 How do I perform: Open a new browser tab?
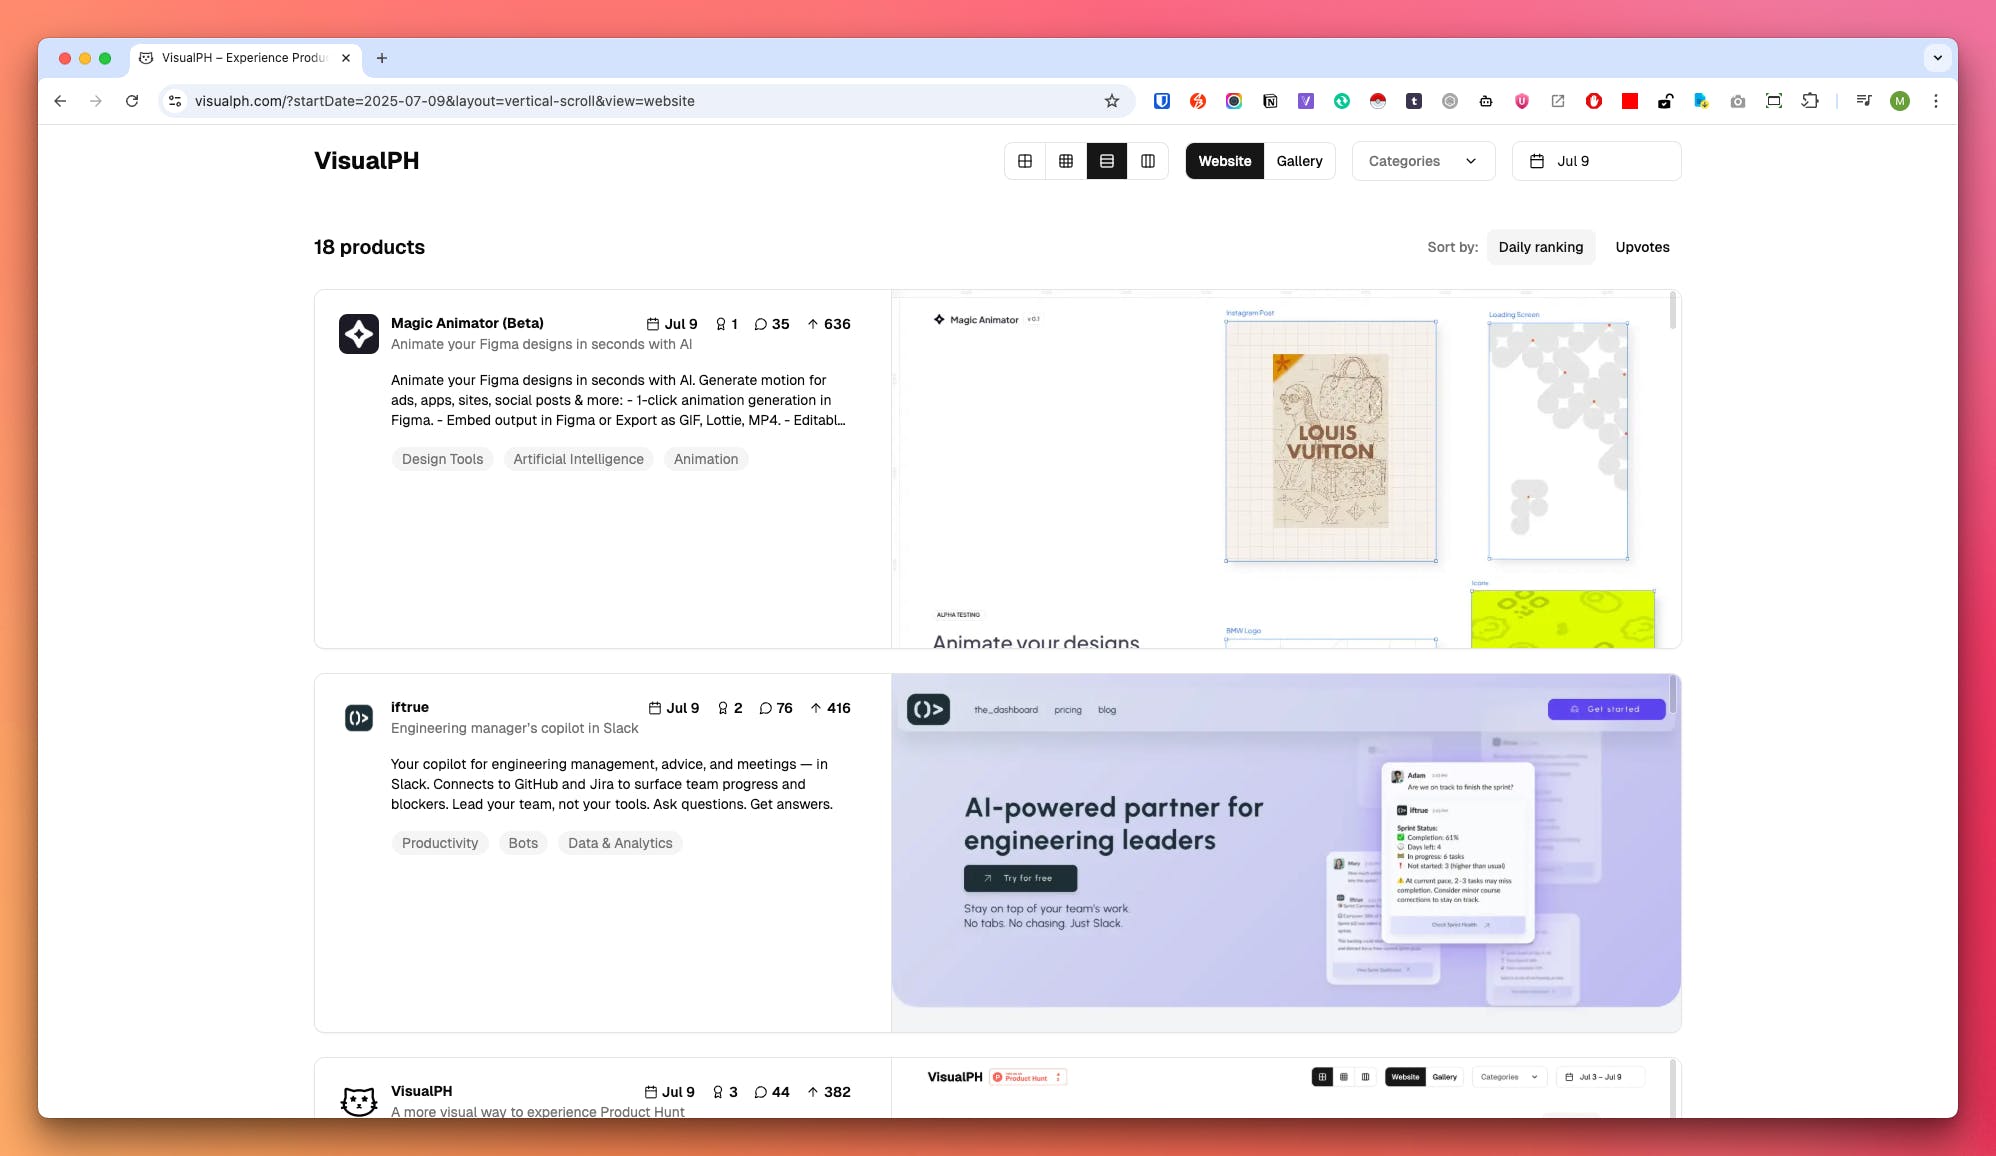pyautogui.click(x=382, y=58)
